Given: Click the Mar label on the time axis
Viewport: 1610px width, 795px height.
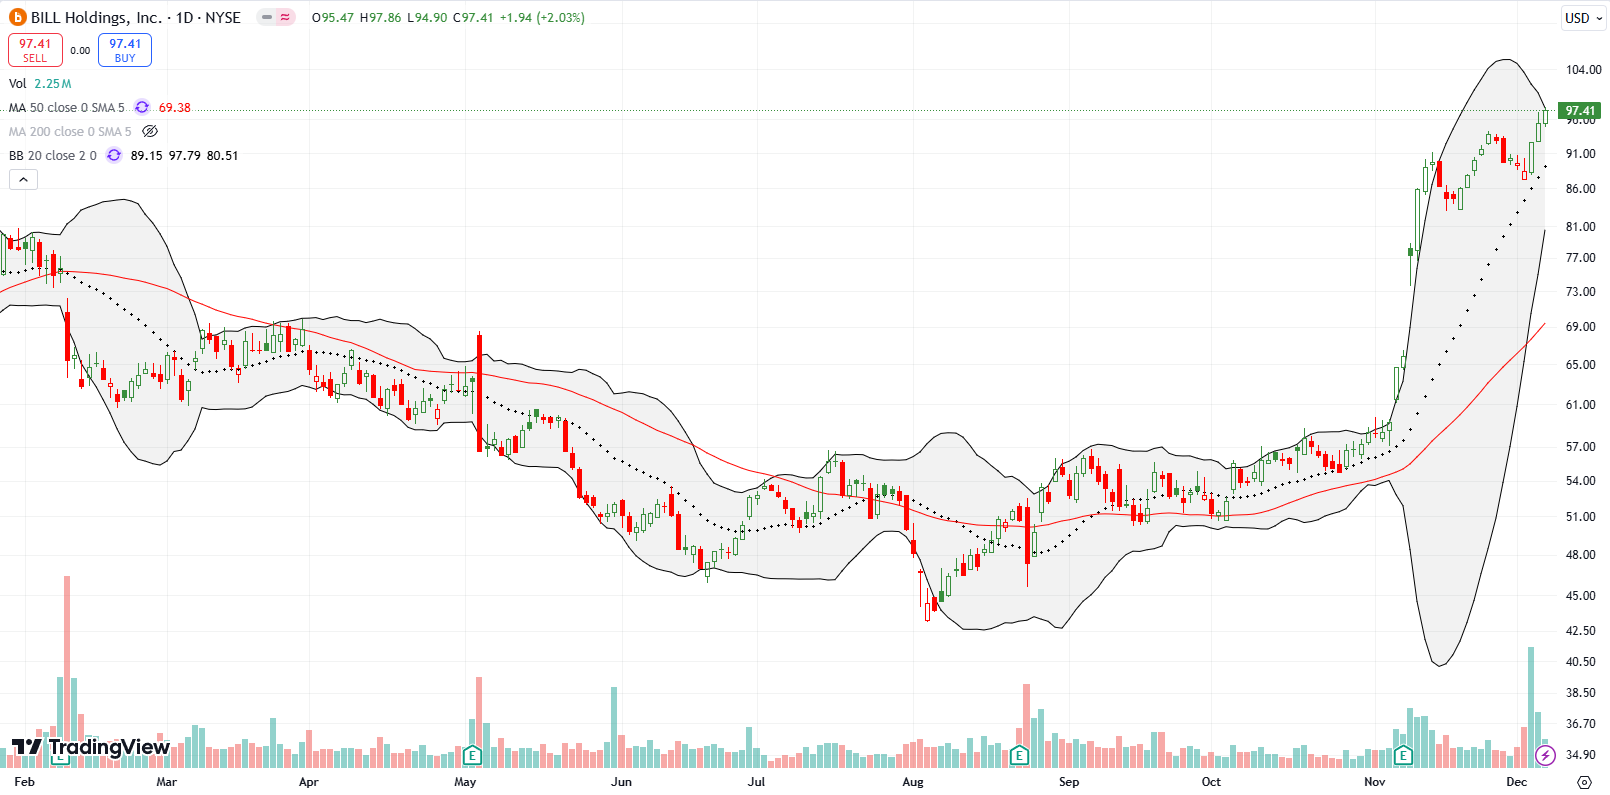Looking at the screenshot, I should click(166, 782).
